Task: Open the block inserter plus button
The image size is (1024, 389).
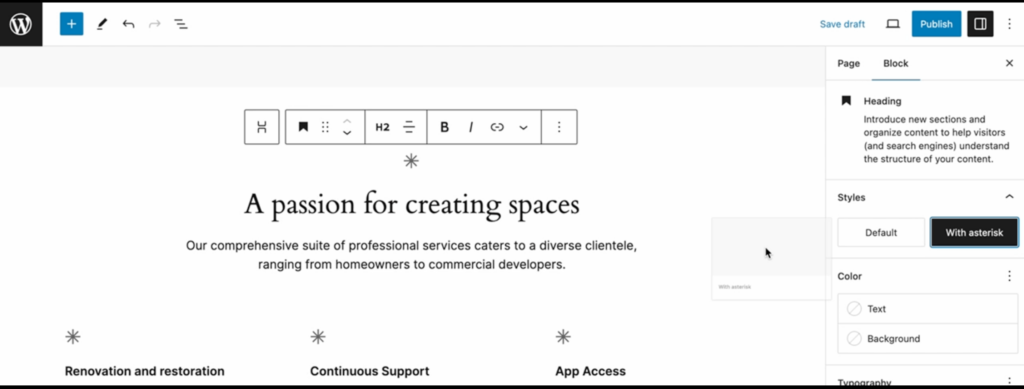Action: pos(71,24)
